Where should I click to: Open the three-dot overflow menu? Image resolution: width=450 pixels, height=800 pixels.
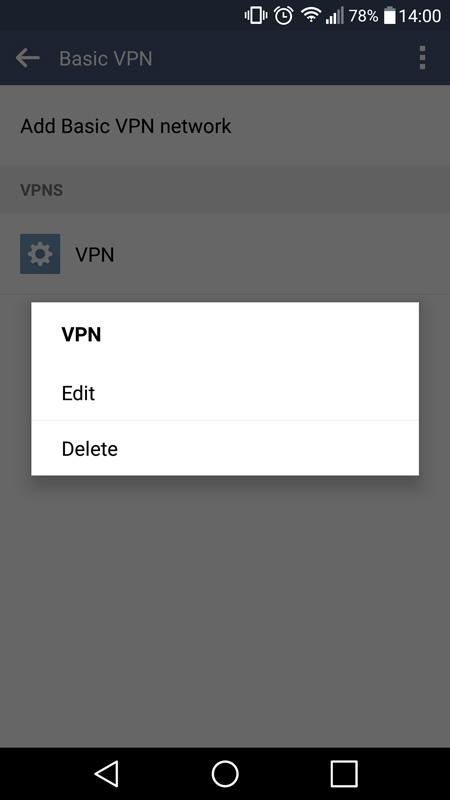(422, 58)
